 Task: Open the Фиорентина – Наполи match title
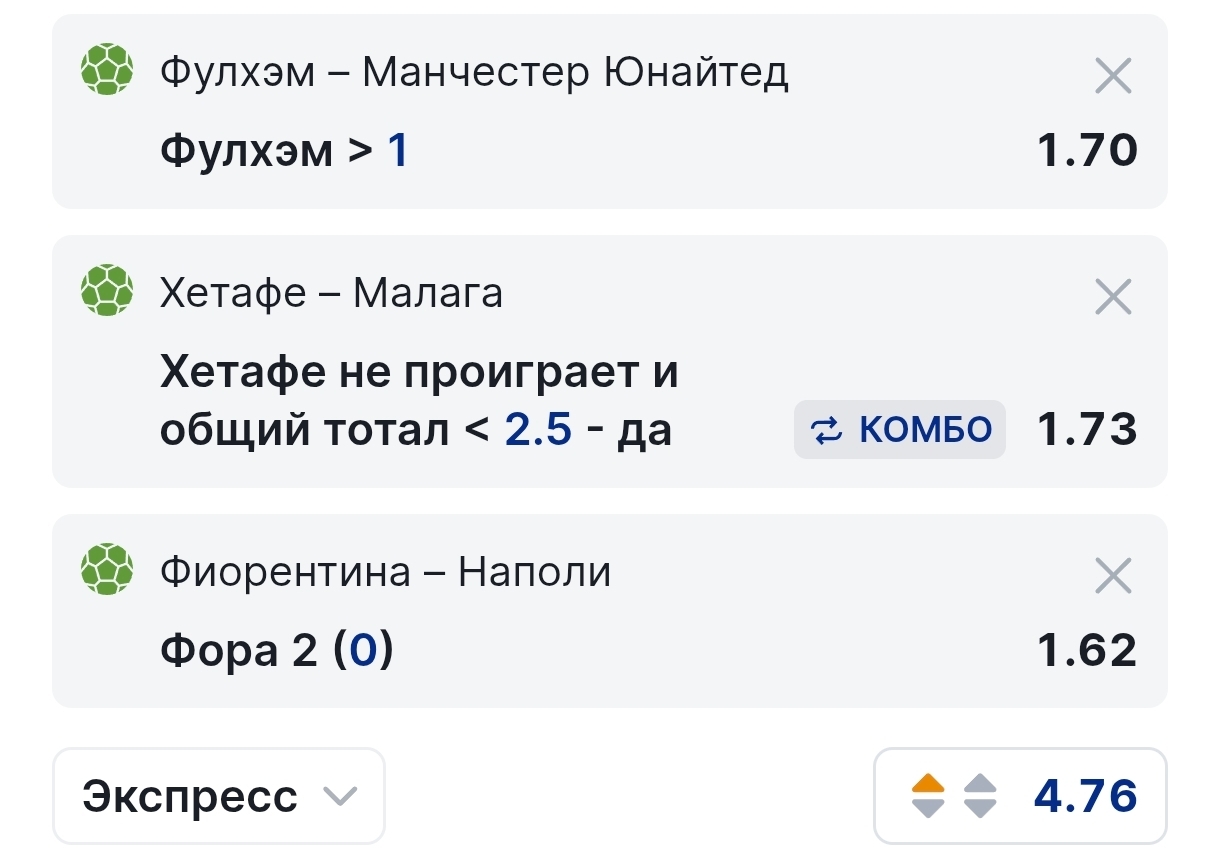[385, 572]
